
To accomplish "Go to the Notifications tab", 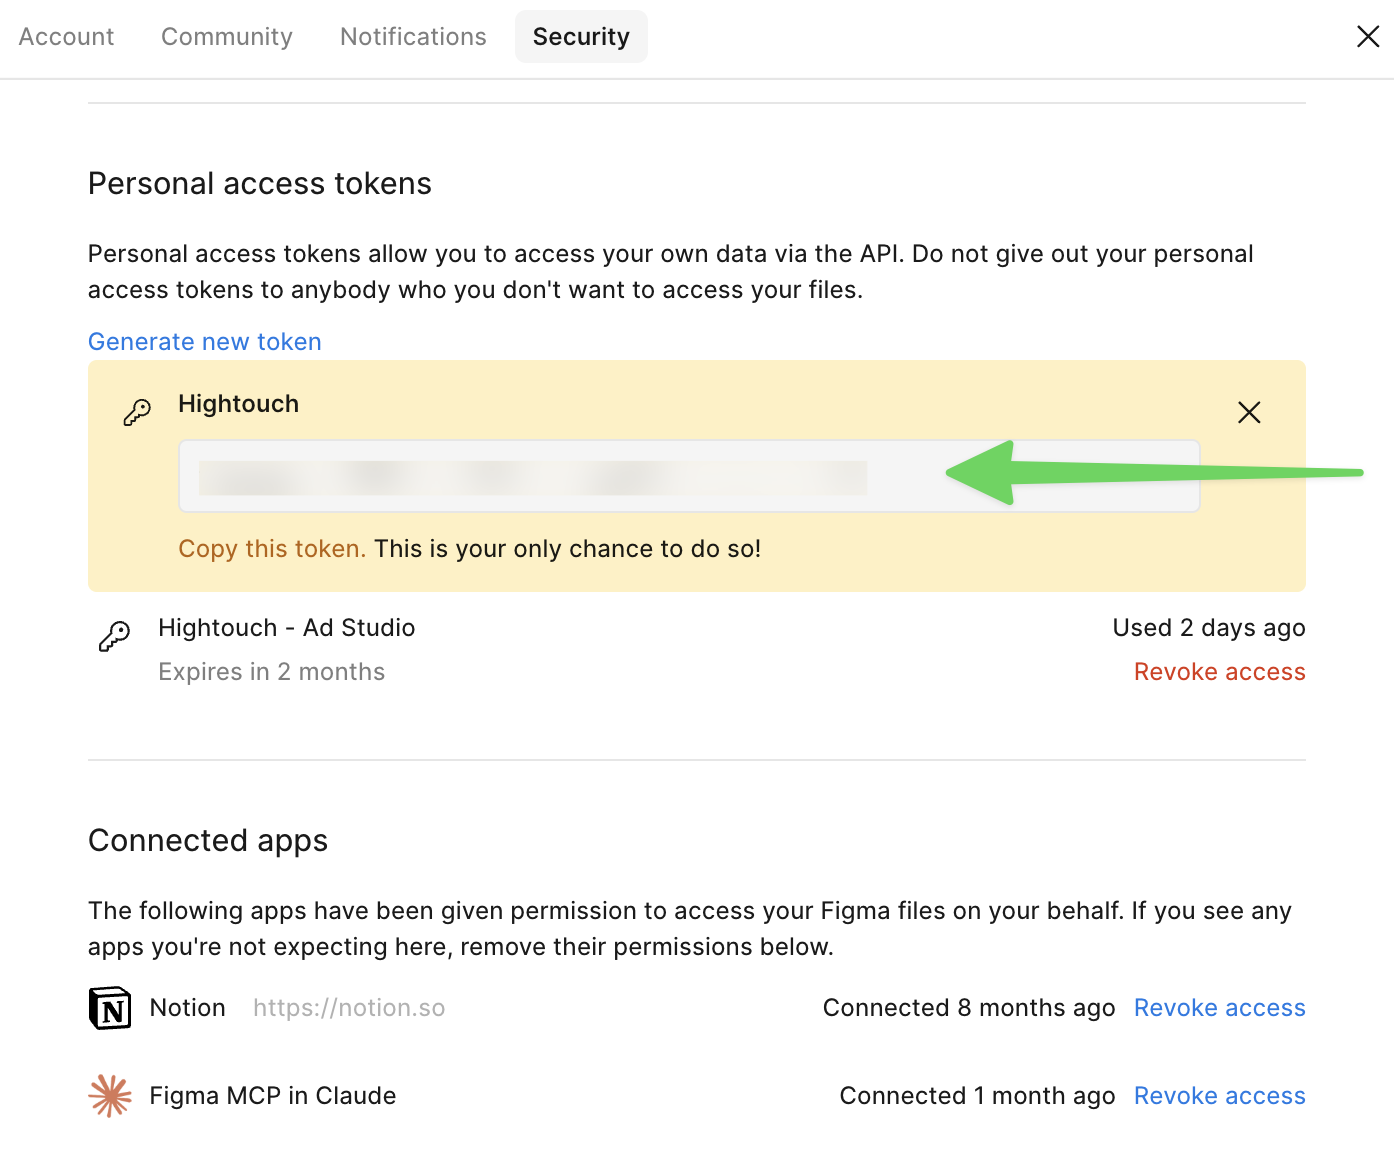I will (413, 37).
